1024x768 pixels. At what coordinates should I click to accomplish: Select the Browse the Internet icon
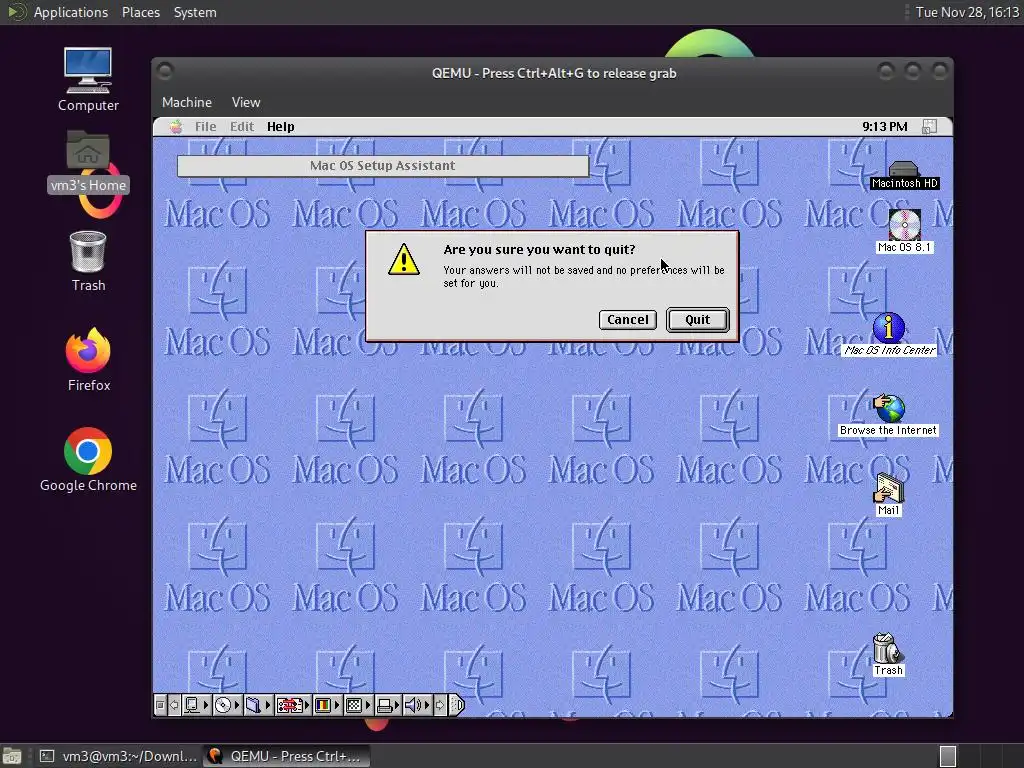pos(888,415)
